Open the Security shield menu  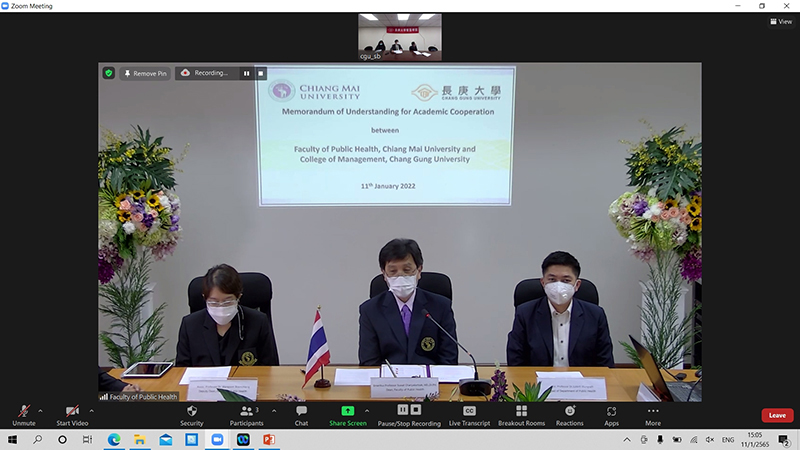tap(192, 415)
